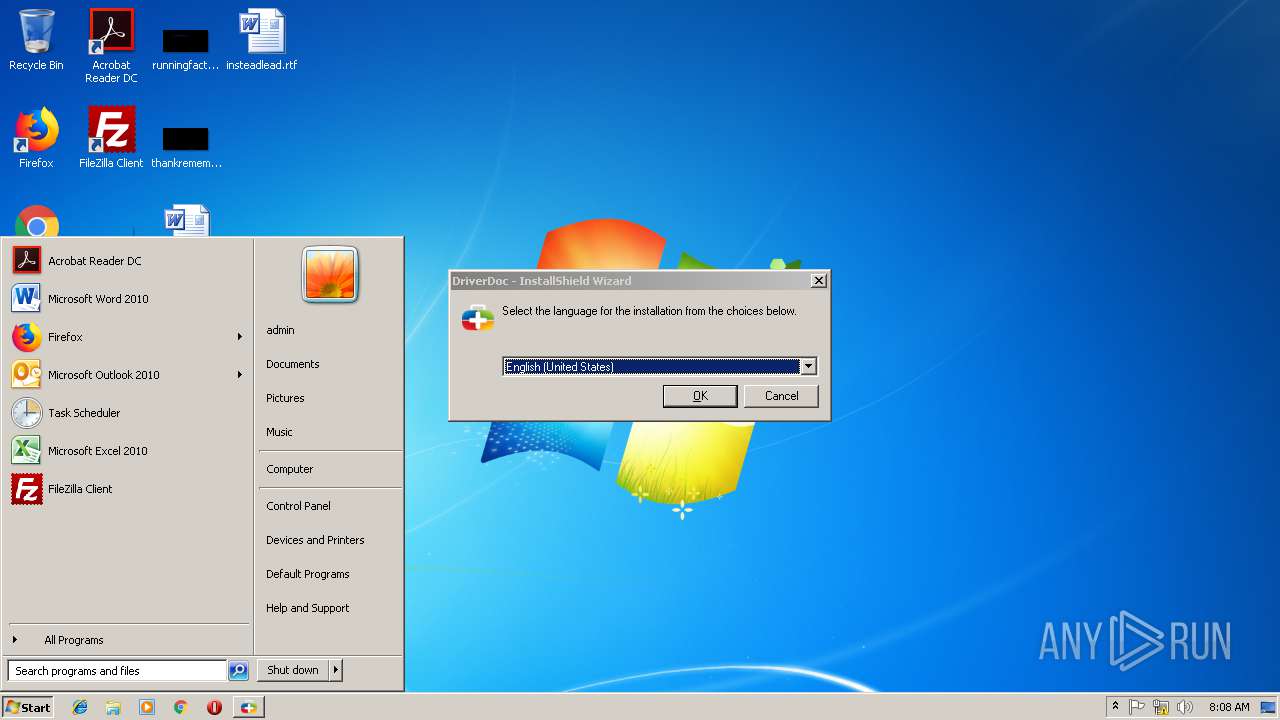Launch Task Scheduler from Start menu
The height and width of the screenshot is (720, 1280).
127,413
